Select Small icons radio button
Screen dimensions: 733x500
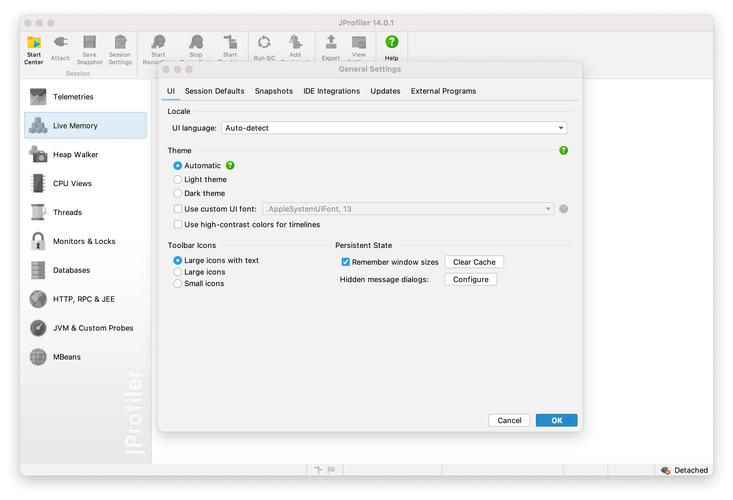point(178,284)
